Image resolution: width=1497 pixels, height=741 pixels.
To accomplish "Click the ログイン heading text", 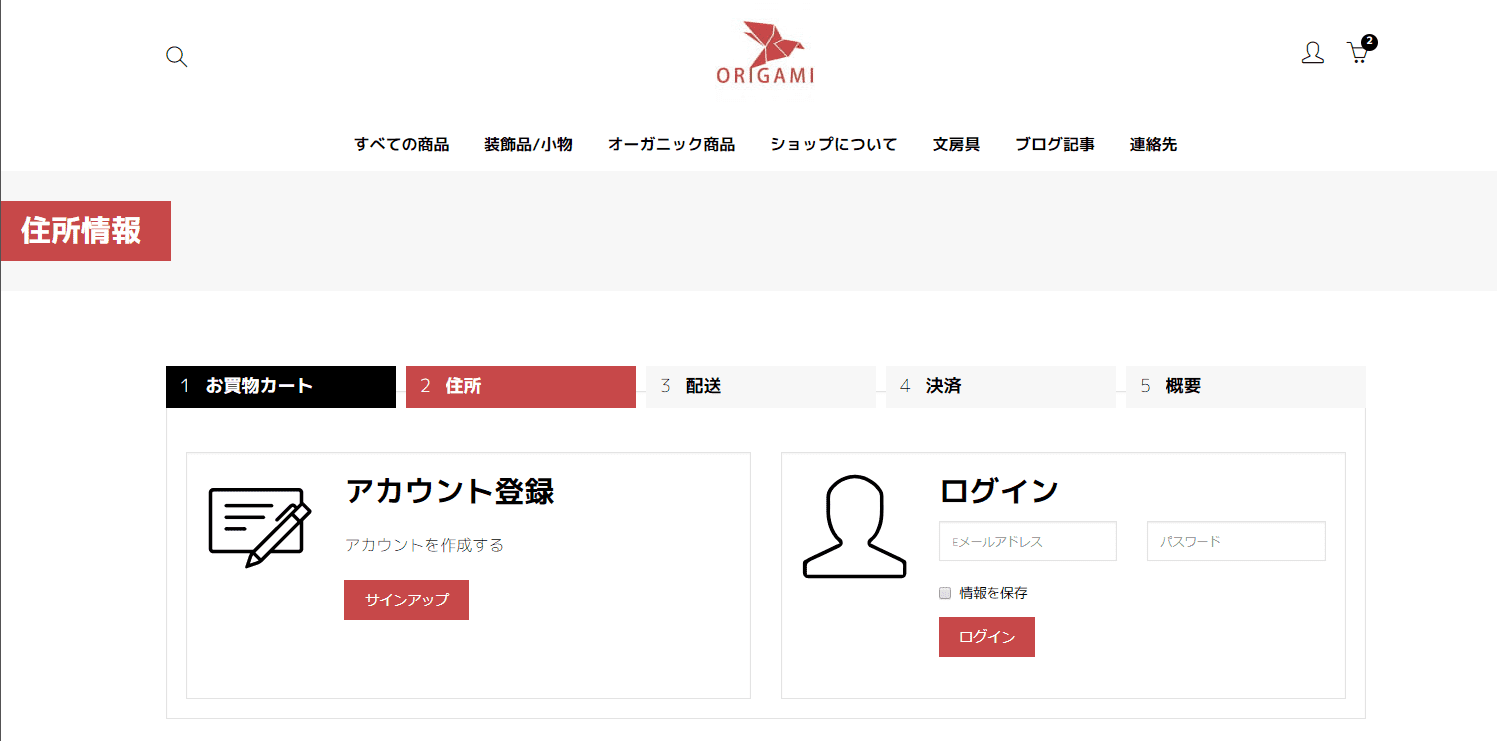I will [x=999, y=491].
